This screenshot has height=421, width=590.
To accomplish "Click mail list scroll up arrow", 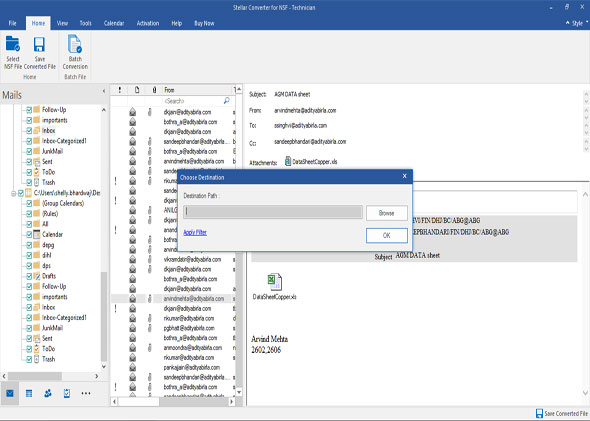I will [239, 90].
